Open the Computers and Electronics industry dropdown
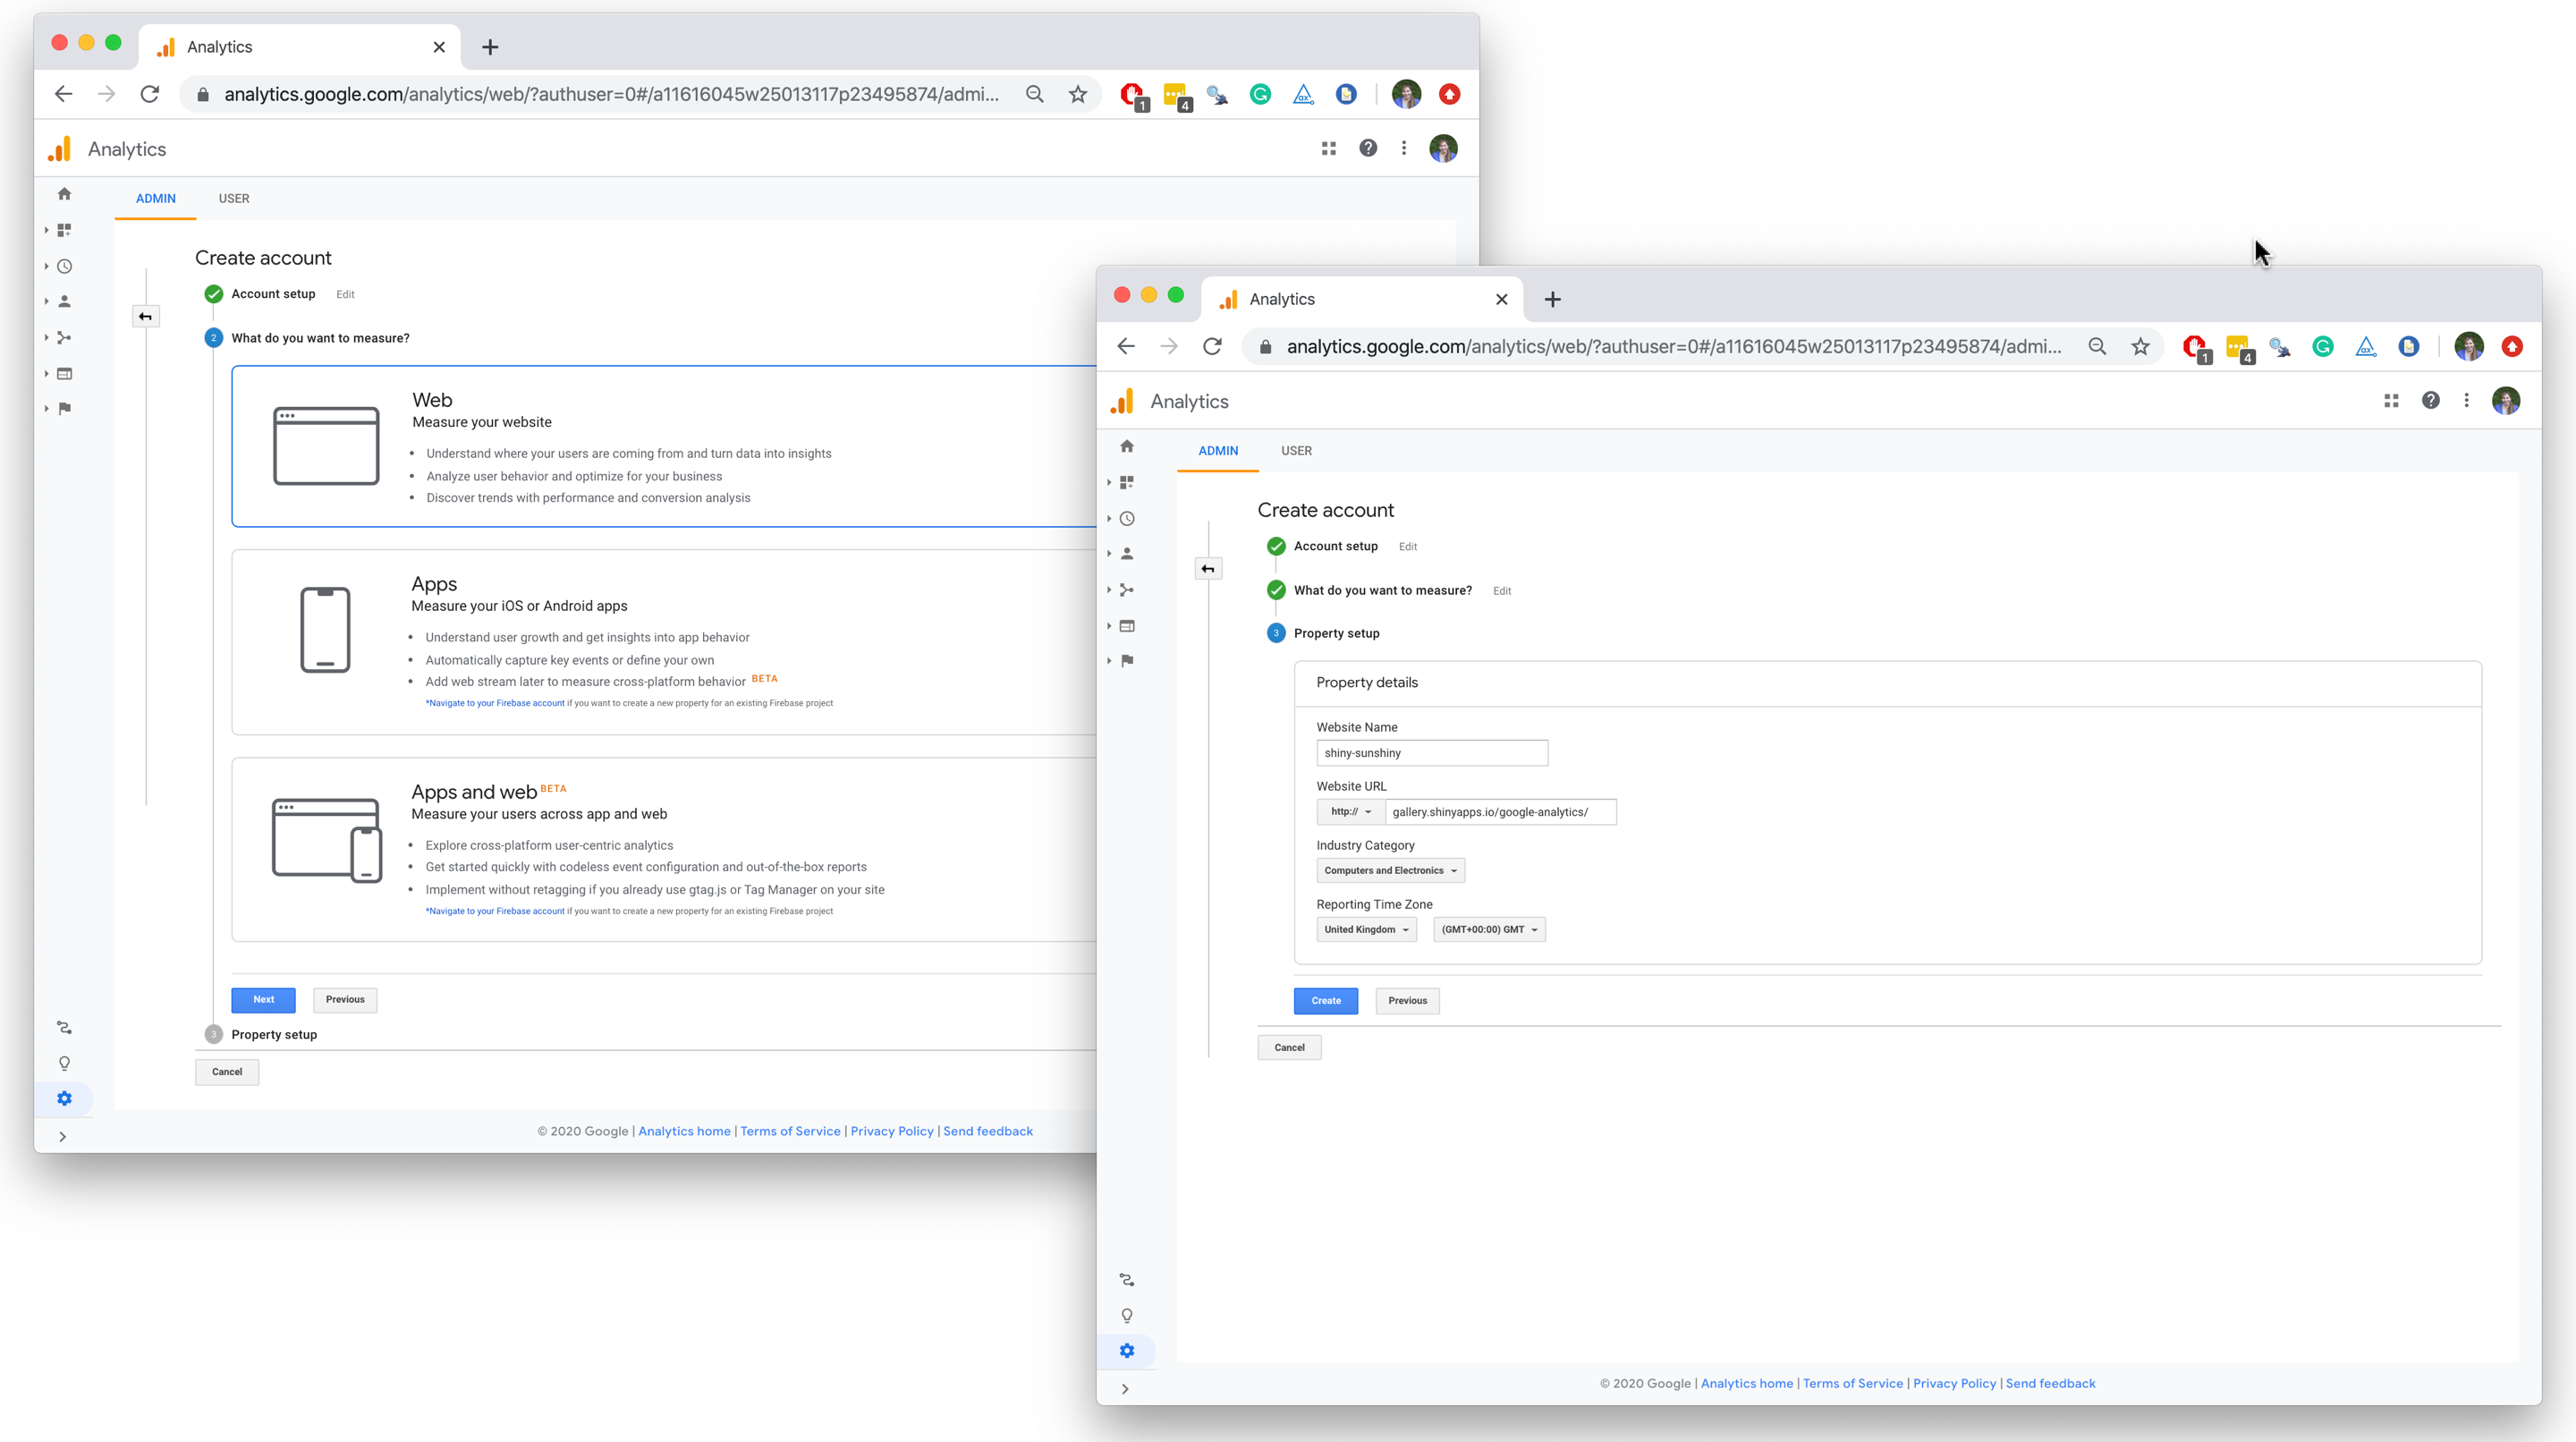This screenshot has height=1442, width=2576. 1390,871
